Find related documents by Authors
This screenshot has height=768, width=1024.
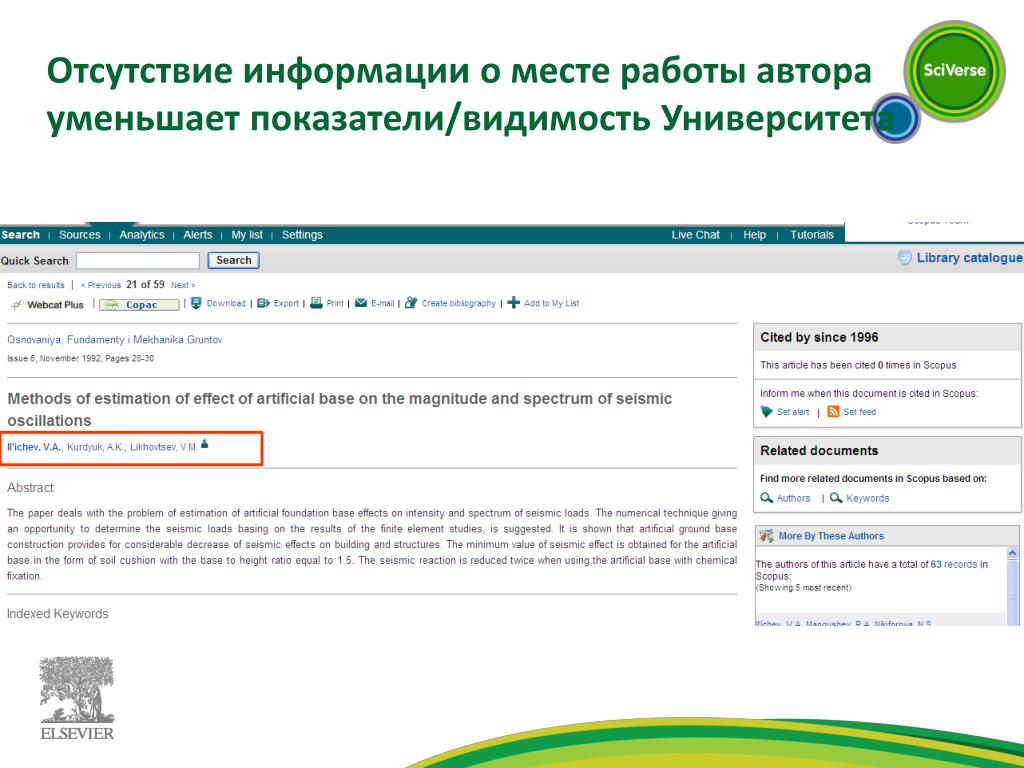[793, 498]
